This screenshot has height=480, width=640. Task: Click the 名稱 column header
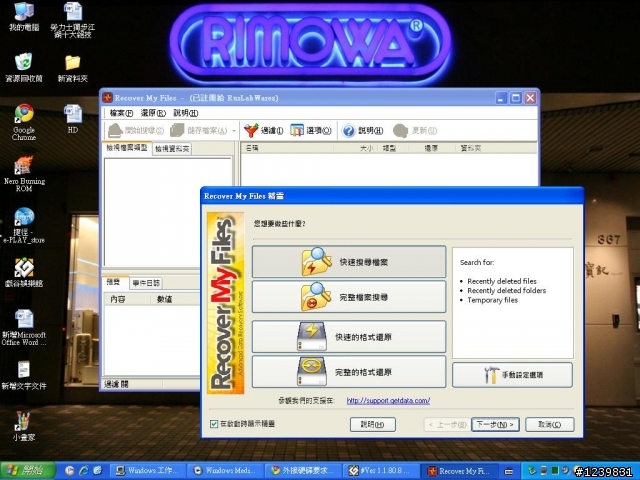[287, 148]
